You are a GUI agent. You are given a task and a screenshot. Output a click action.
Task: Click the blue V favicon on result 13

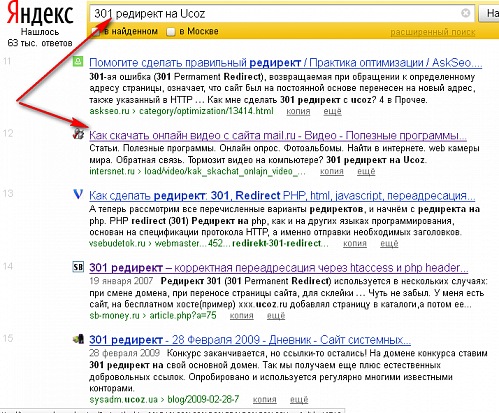[x=78, y=194]
